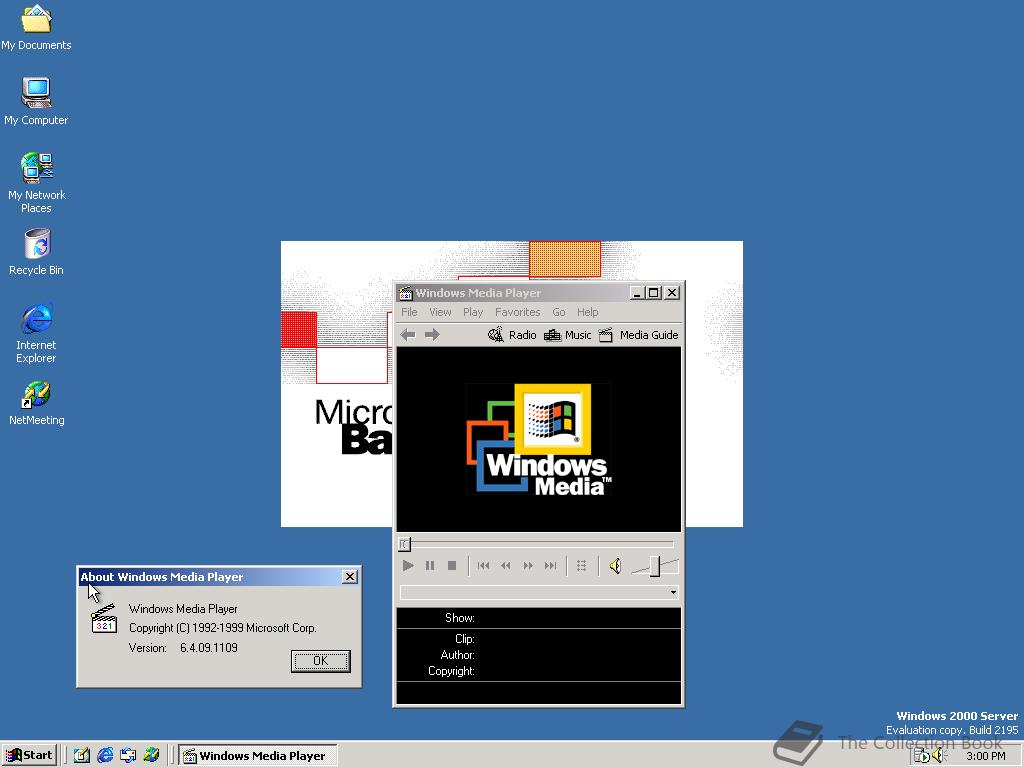This screenshot has height=768, width=1024.
Task: Click the NetMeeting icon in quick launch
Action: pyautogui.click(x=152, y=755)
